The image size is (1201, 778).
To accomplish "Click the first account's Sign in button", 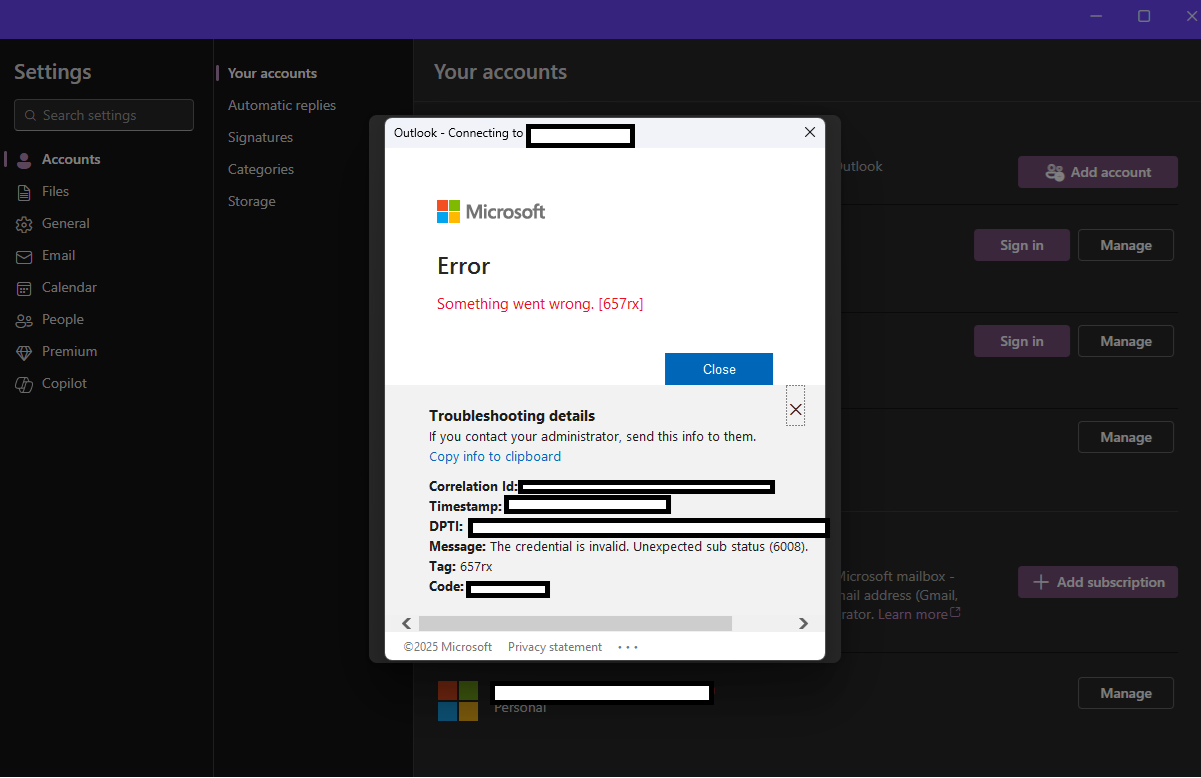I will click(1022, 245).
